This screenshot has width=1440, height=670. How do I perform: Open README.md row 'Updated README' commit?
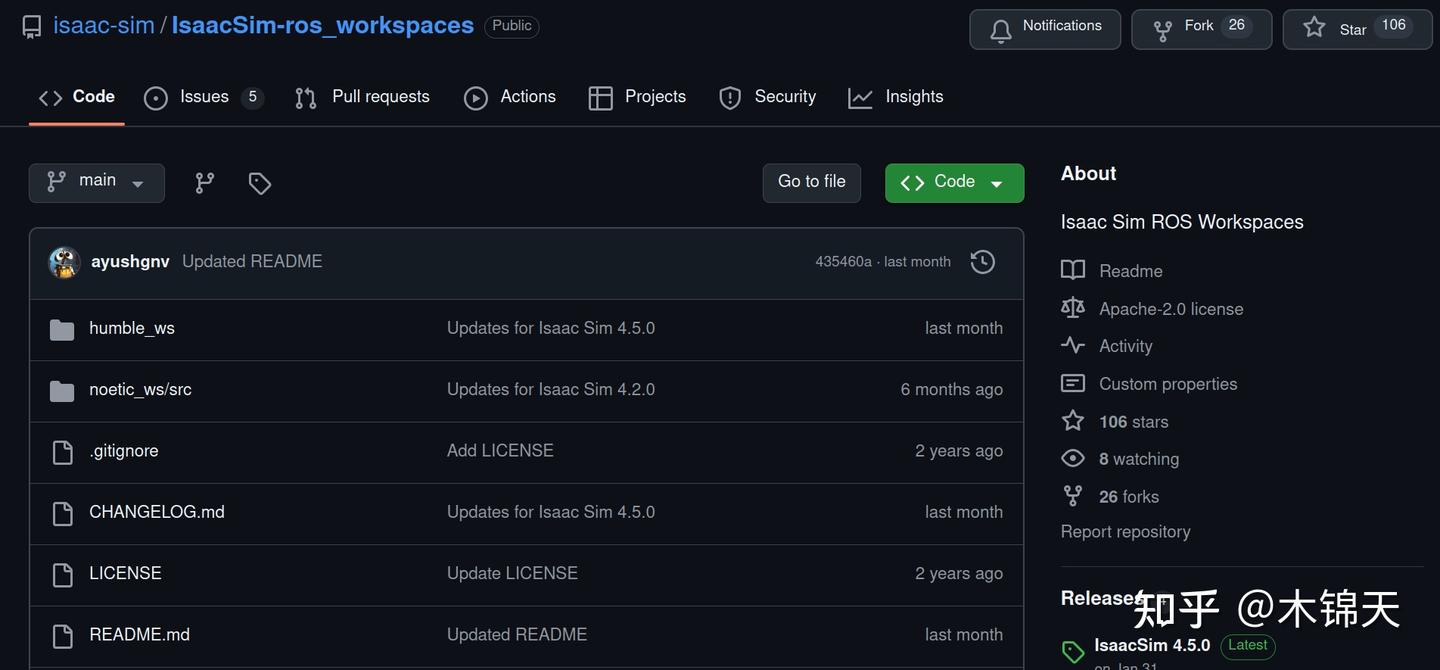(x=517, y=635)
